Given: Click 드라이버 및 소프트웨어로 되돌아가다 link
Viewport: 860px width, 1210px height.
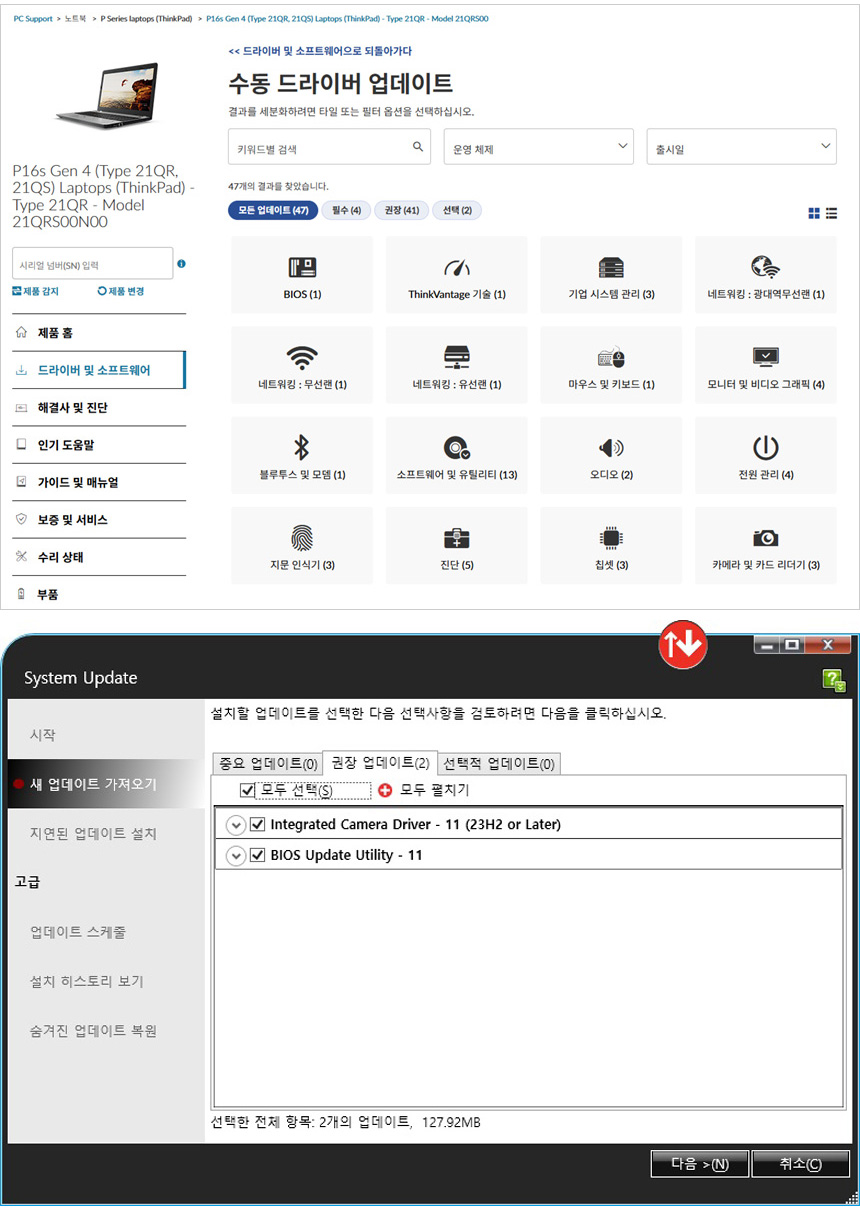Looking at the screenshot, I should click(x=320, y=51).
